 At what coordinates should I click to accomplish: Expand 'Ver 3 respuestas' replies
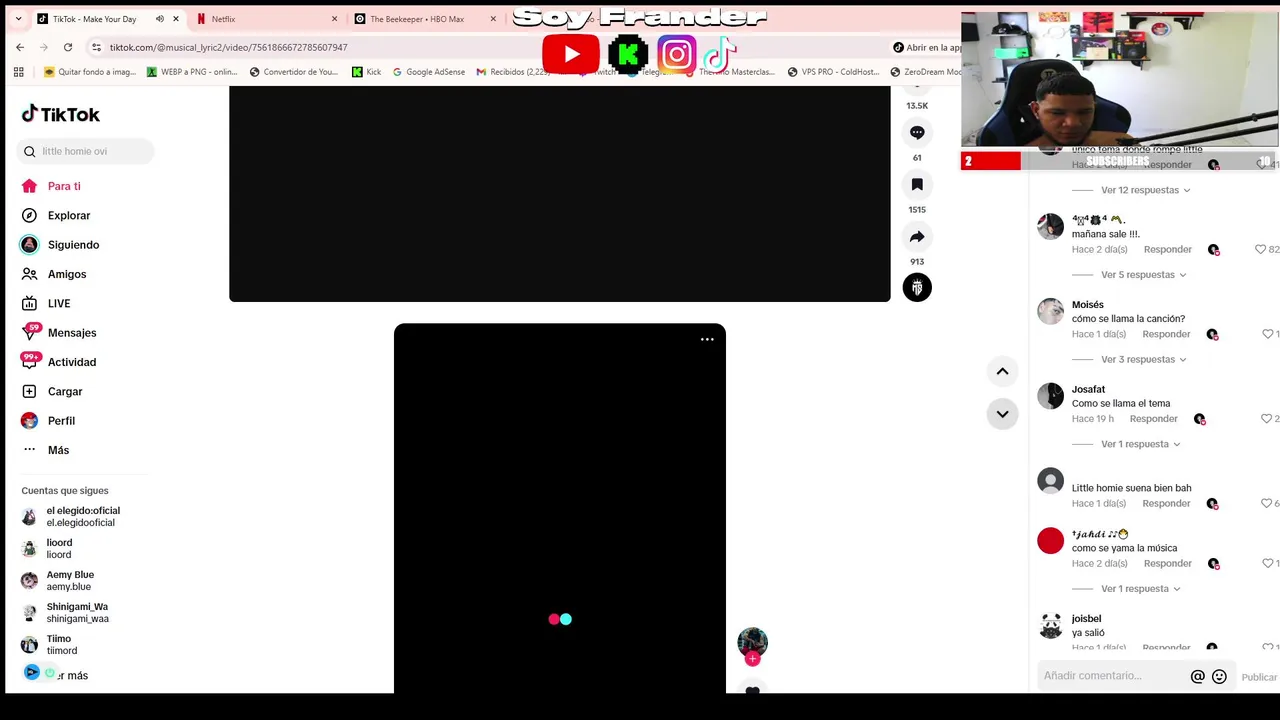(1143, 359)
